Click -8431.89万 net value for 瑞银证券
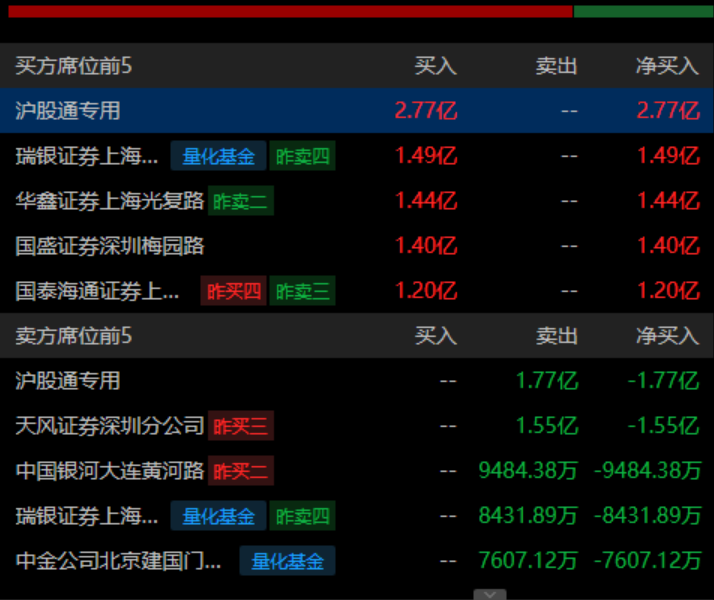714x600 pixels. (648, 516)
